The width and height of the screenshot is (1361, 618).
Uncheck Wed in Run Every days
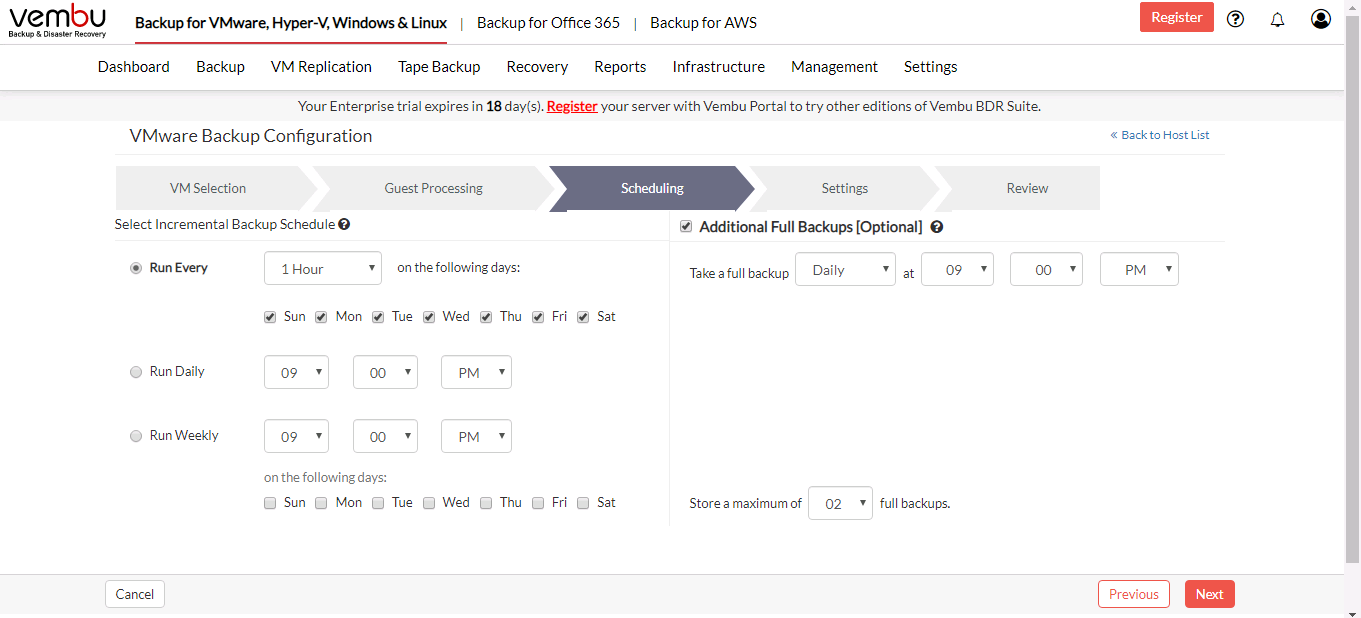429,317
